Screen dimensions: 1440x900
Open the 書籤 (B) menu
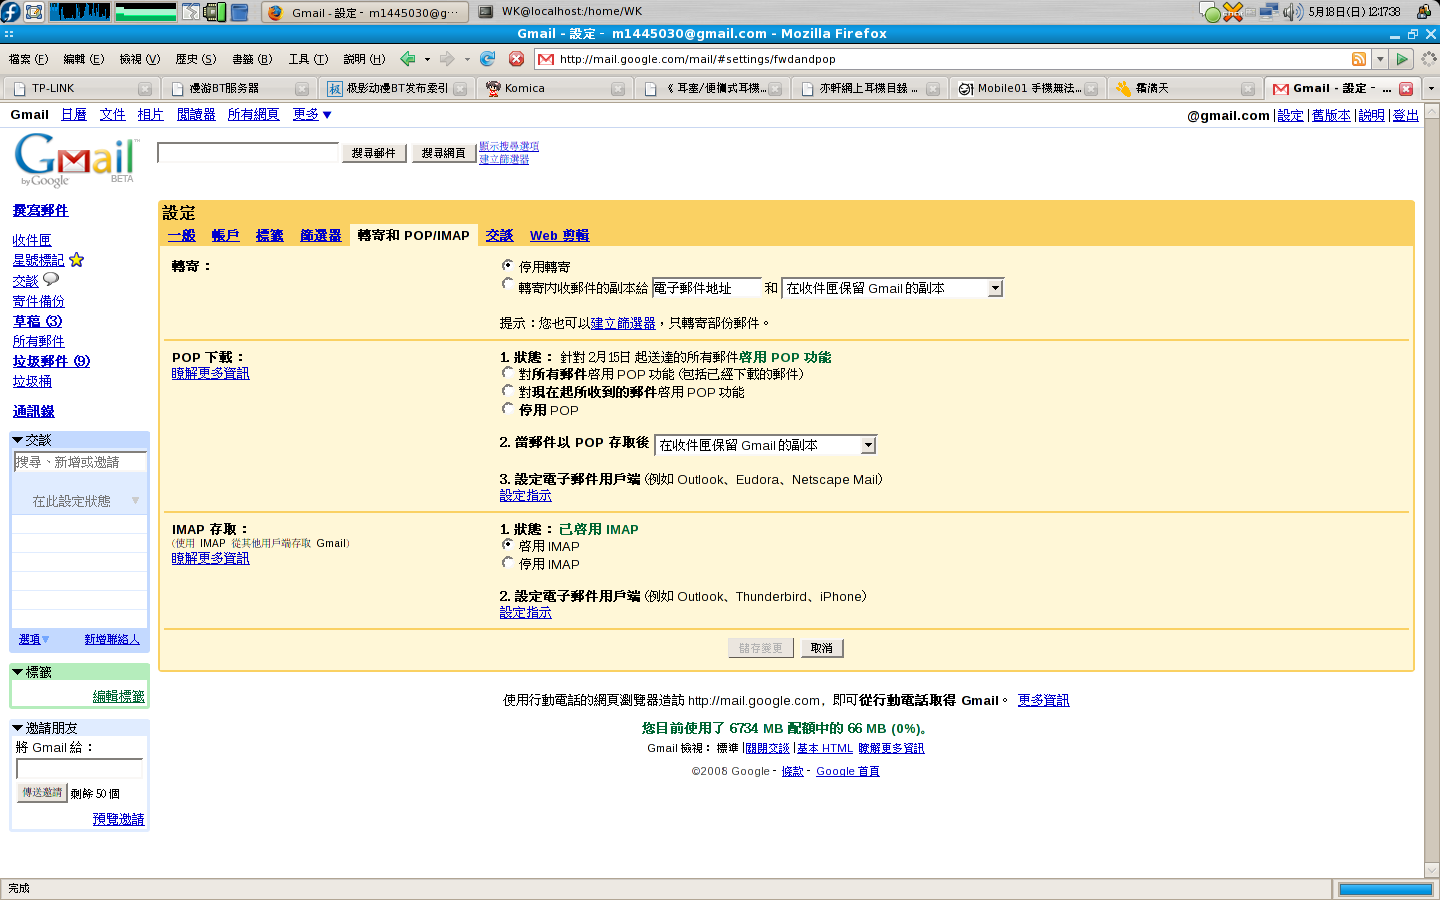(x=252, y=59)
